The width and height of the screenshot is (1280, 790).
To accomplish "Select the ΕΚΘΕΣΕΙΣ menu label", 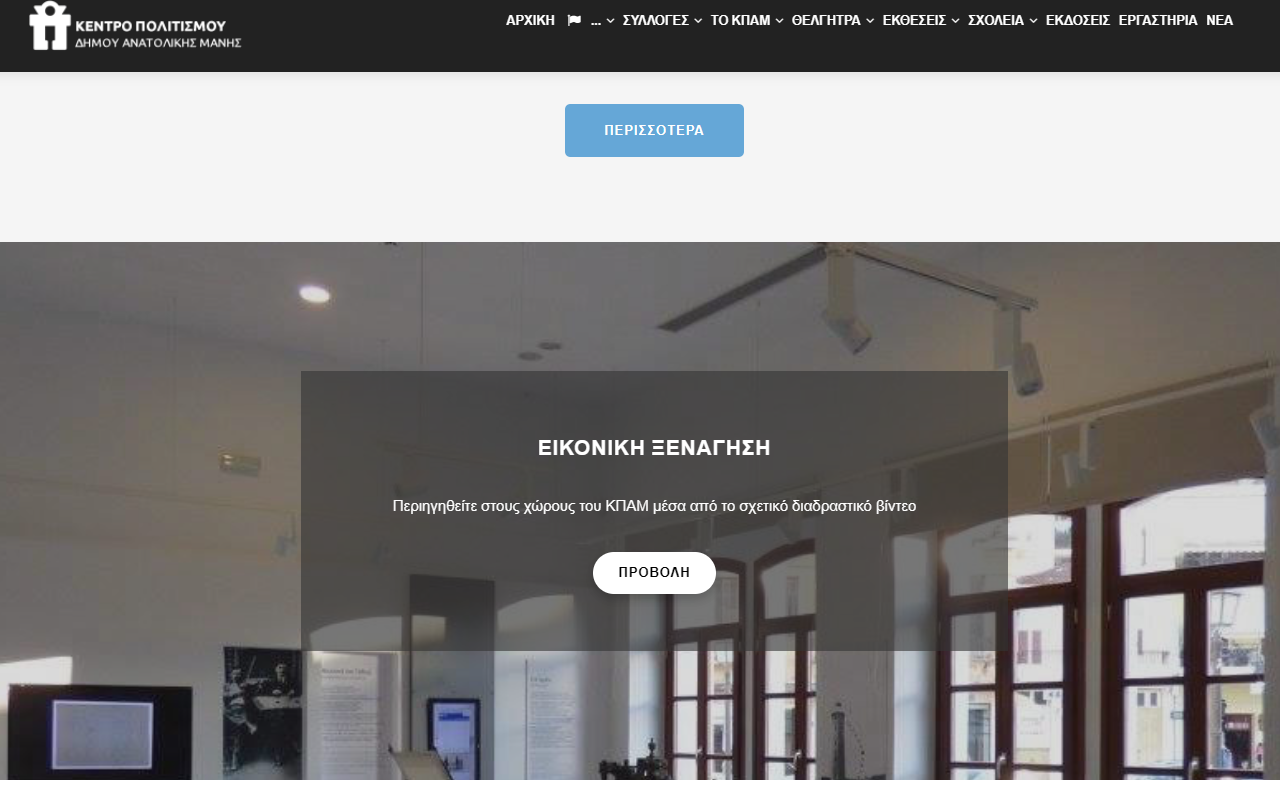I will click(914, 20).
